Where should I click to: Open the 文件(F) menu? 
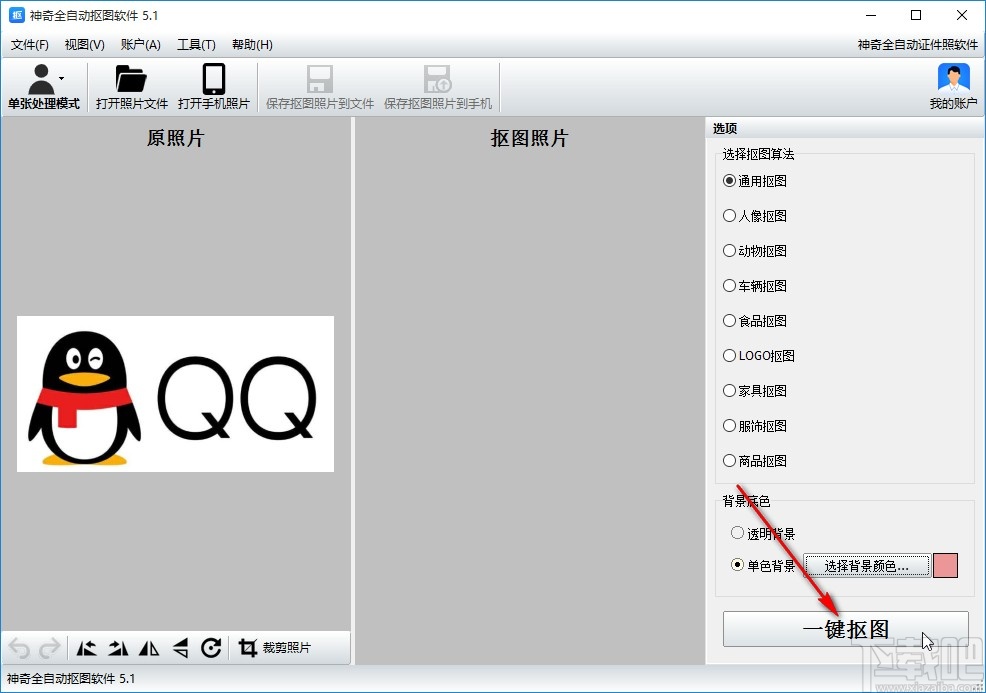point(30,45)
